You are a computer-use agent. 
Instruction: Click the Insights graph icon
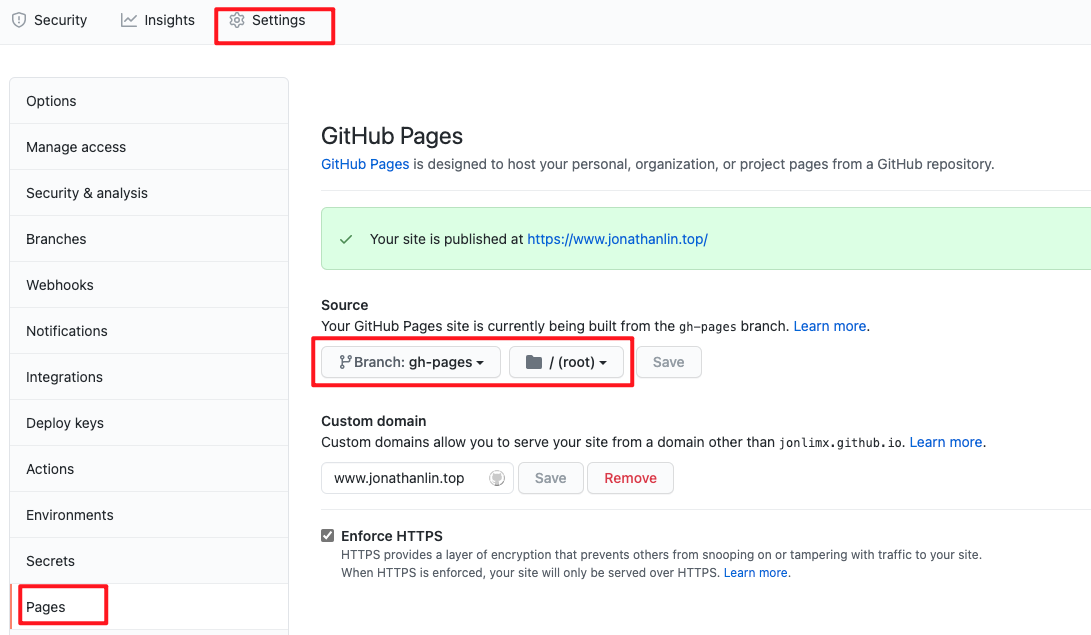coord(129,20)
